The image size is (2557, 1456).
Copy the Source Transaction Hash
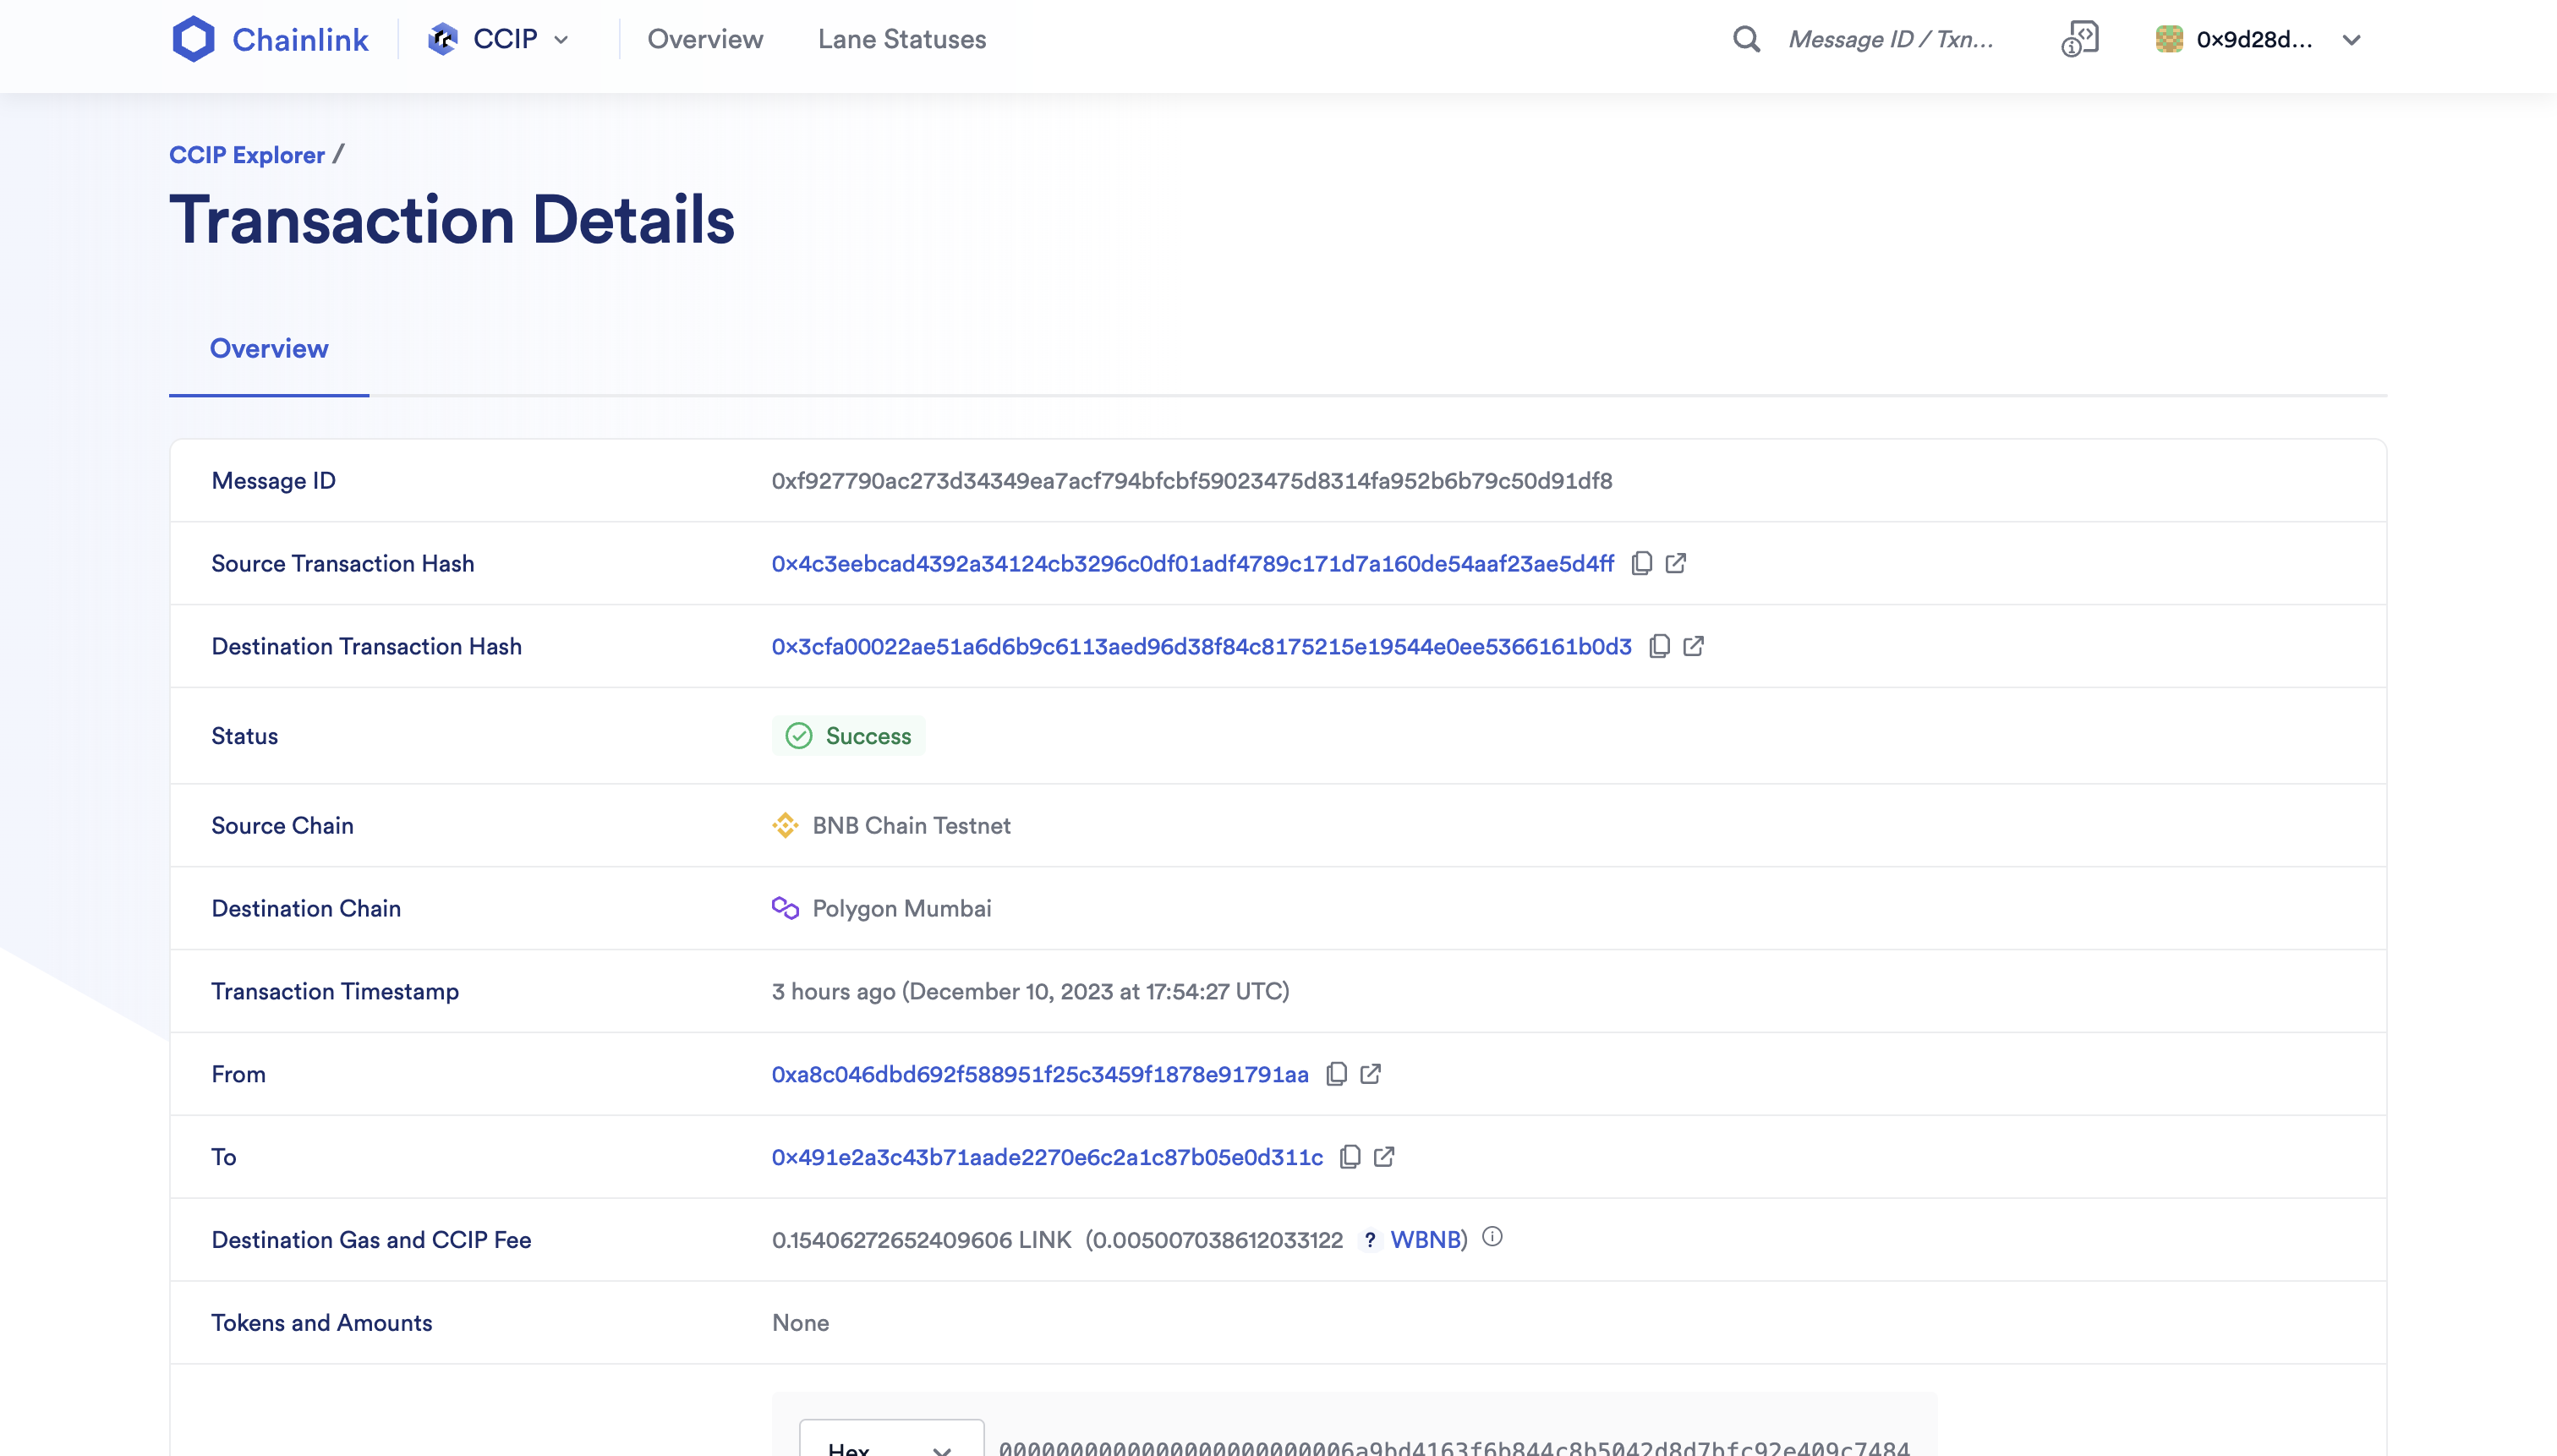point(1641,563)
